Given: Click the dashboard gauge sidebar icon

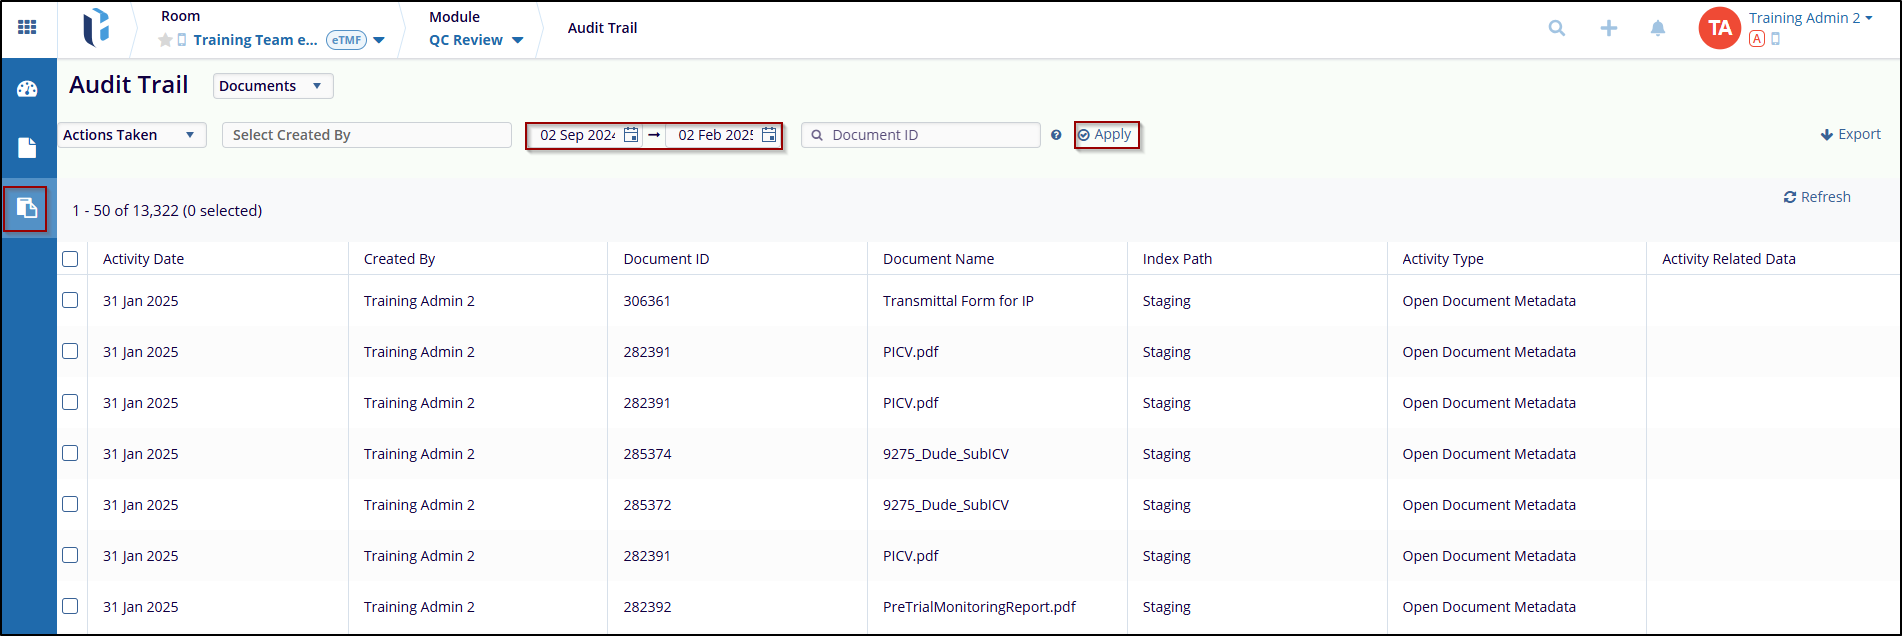Looking at the screenshot, I should pyautogui.click(x=27, y=89).
